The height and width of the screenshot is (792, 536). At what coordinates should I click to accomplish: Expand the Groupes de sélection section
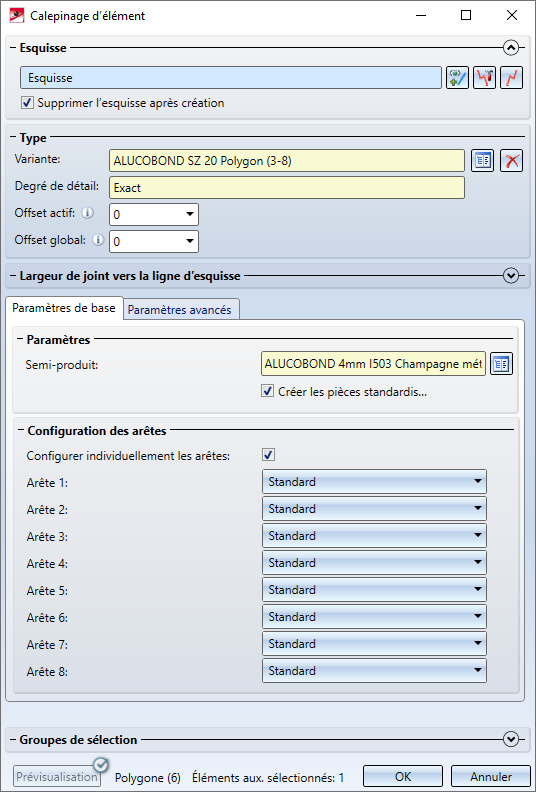511,739
